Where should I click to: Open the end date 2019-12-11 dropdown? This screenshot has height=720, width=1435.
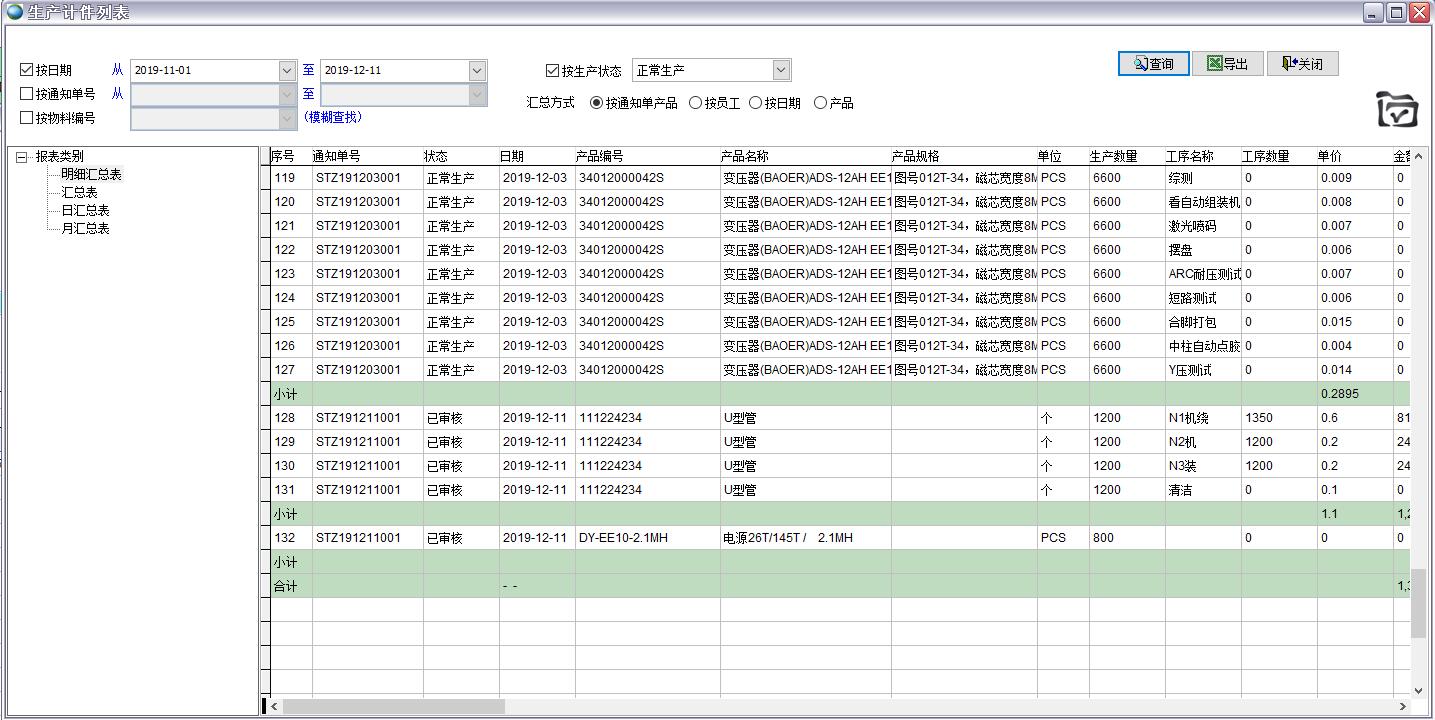pos(477,71)
